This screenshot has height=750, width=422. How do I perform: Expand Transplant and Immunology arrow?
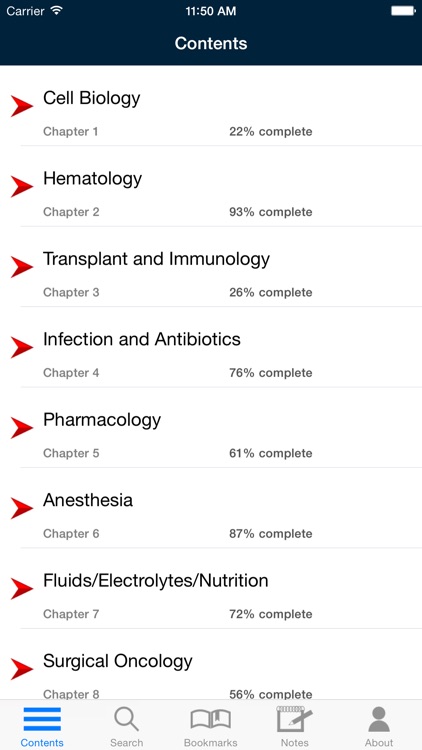[22, 266]
